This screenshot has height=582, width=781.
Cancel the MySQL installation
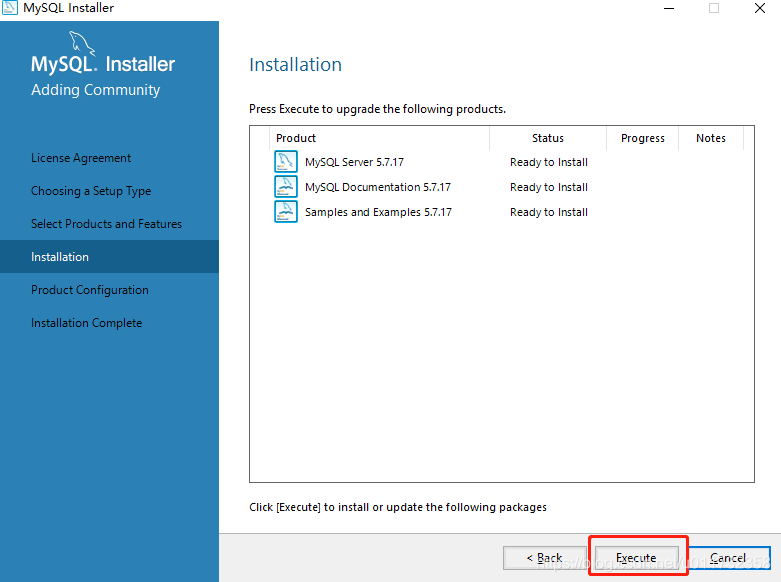728,558
